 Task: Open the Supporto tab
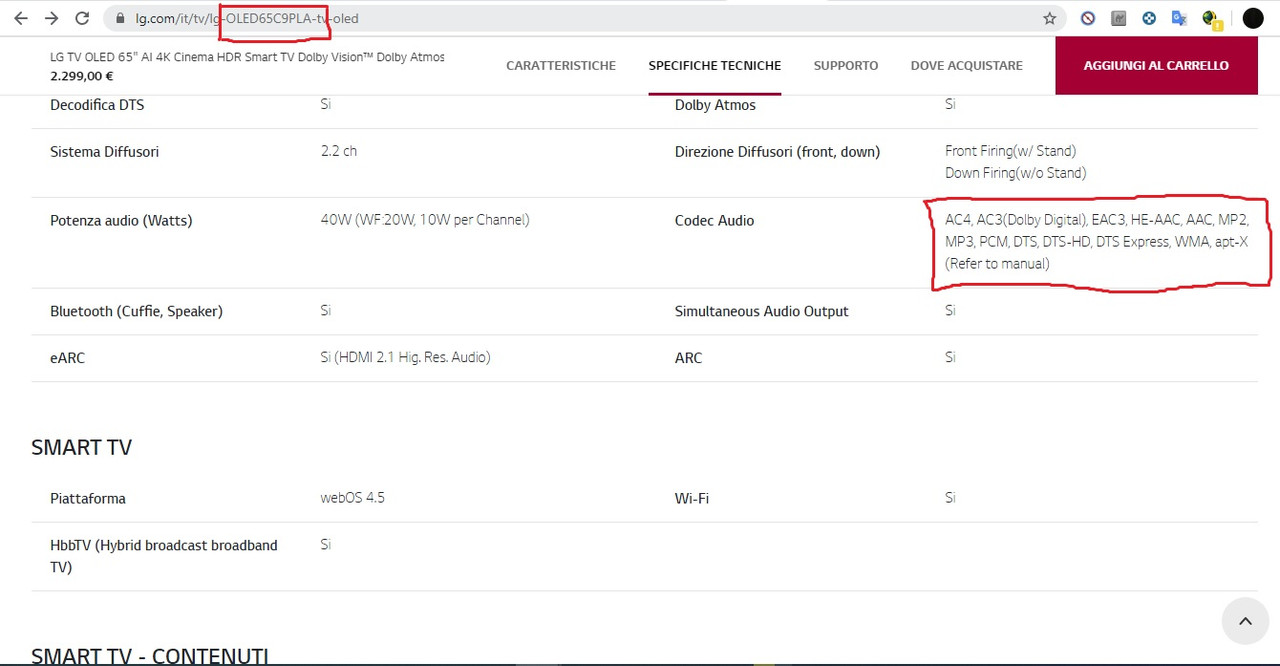(845, 65)
